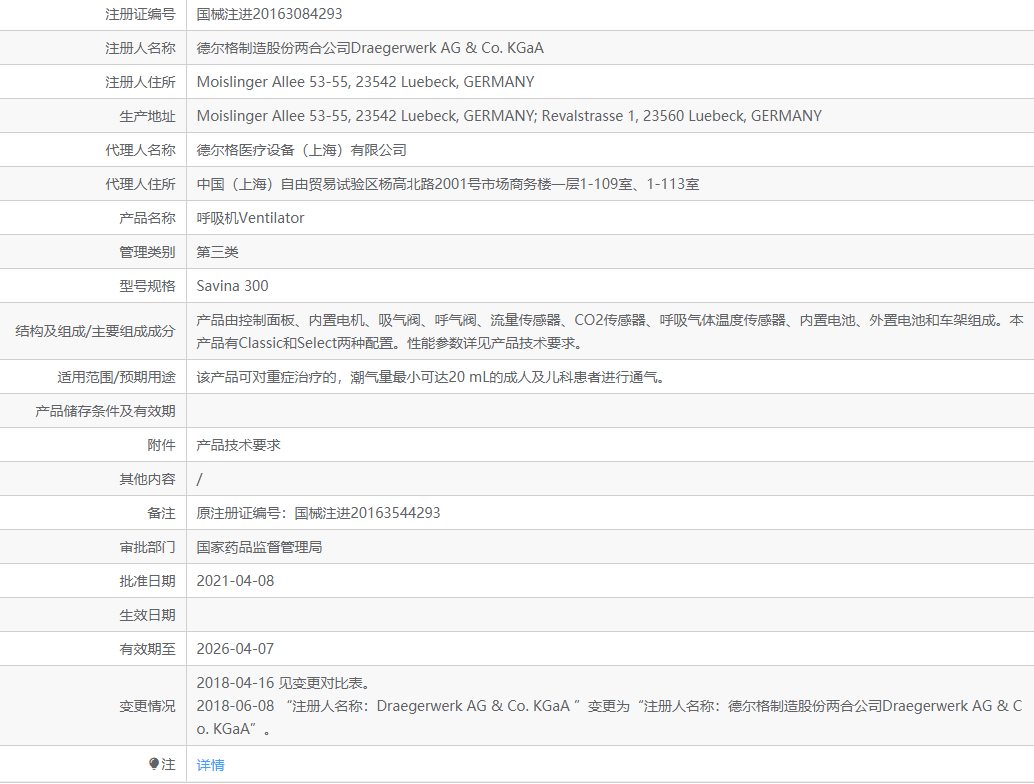Open the 详情 link in the 注 row
1034x784 pixels.
210,765
